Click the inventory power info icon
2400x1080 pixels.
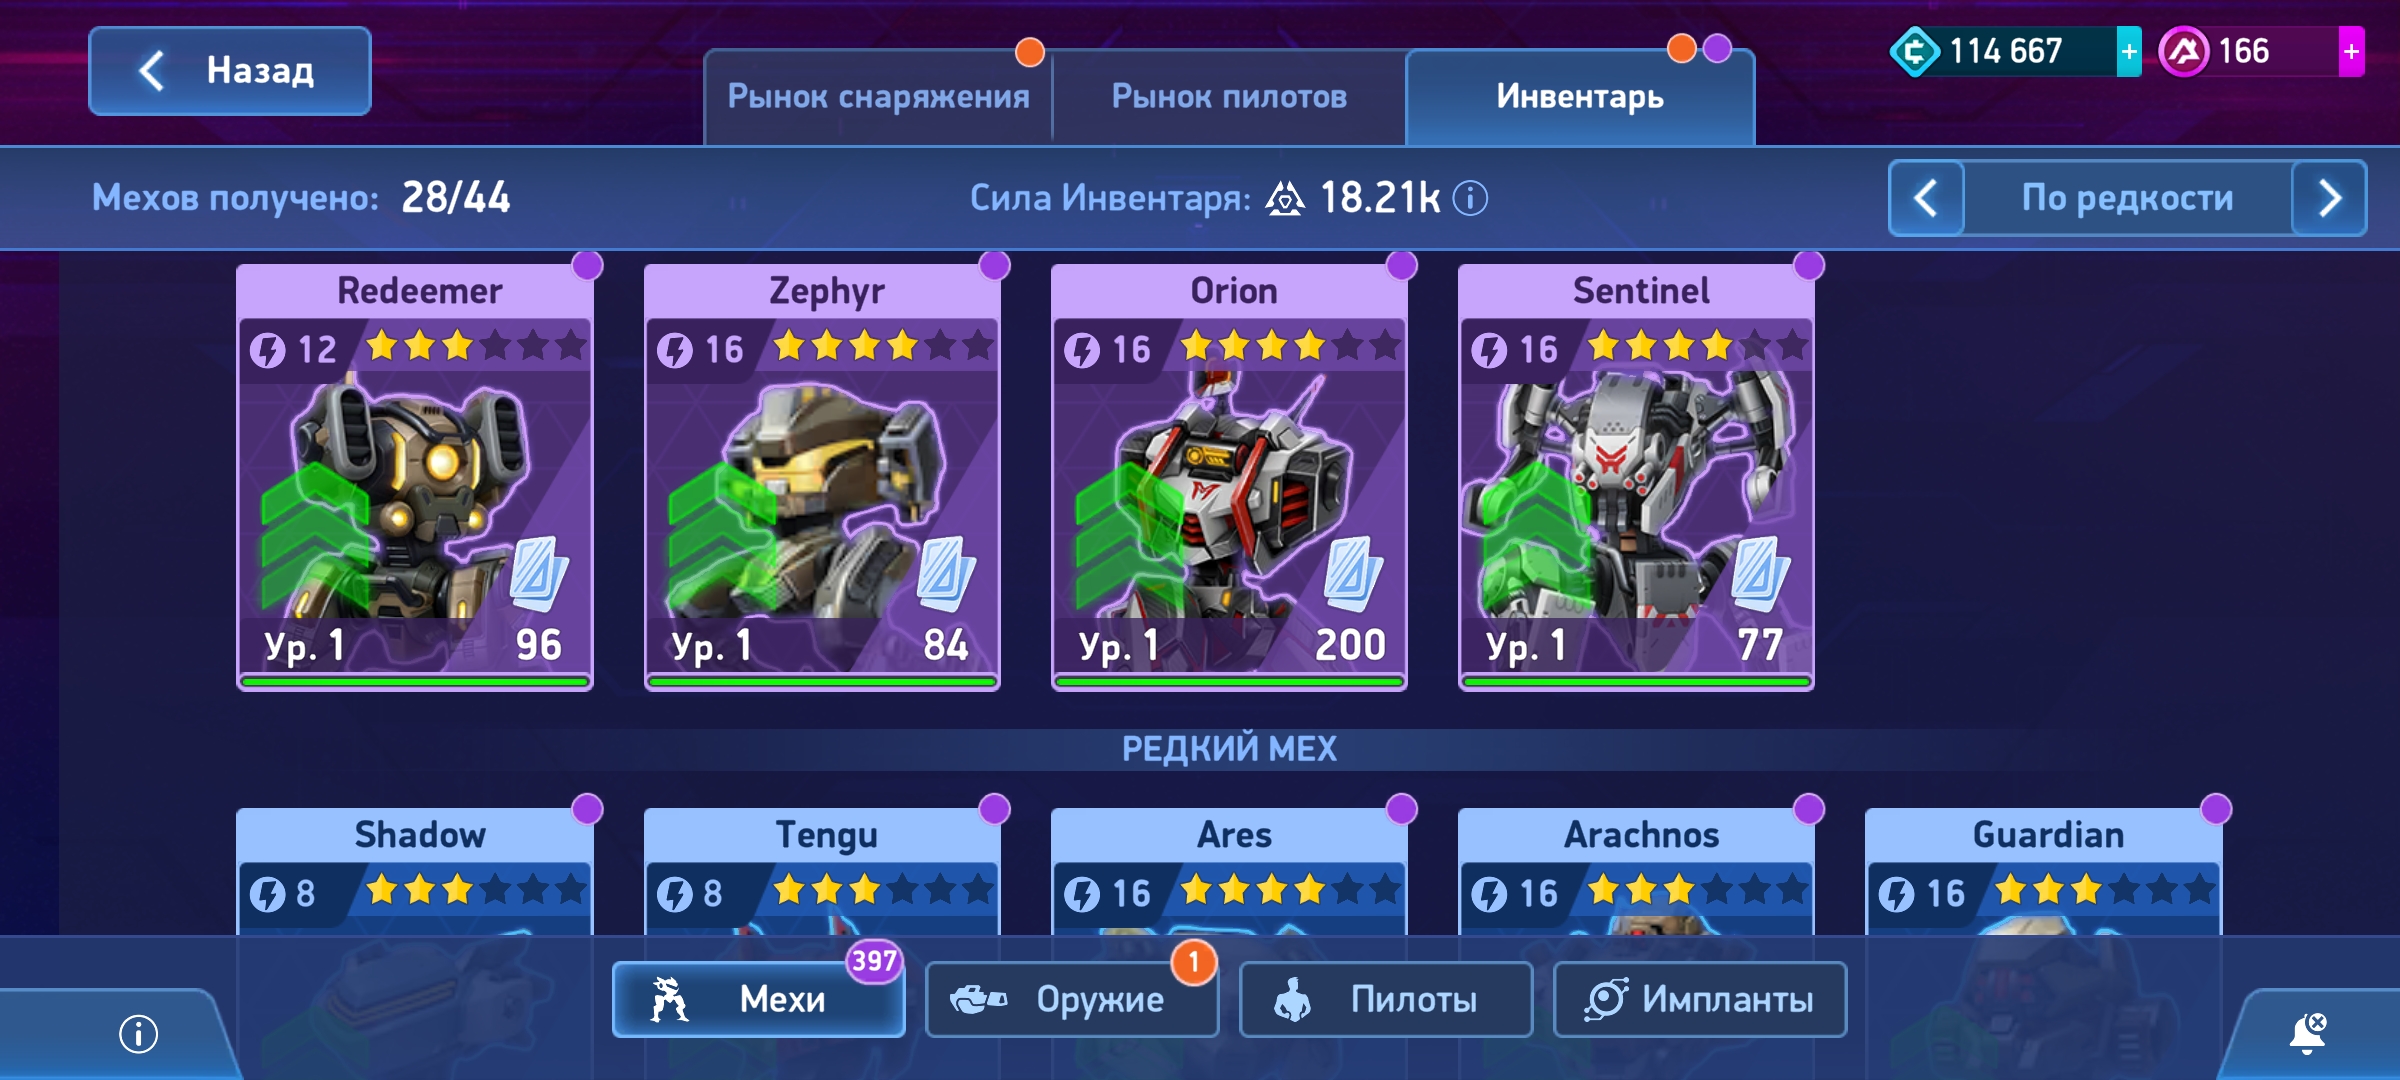click(1470, 198)
